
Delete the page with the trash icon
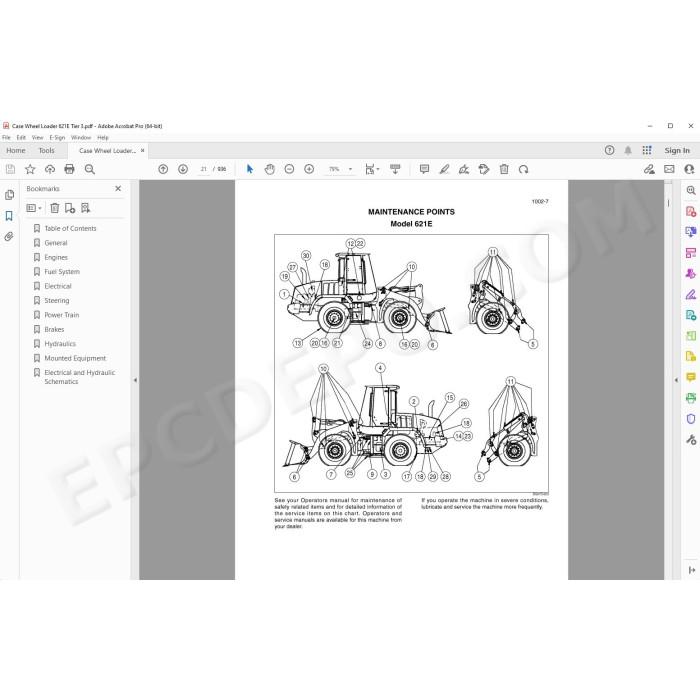(x=504, y=169)
